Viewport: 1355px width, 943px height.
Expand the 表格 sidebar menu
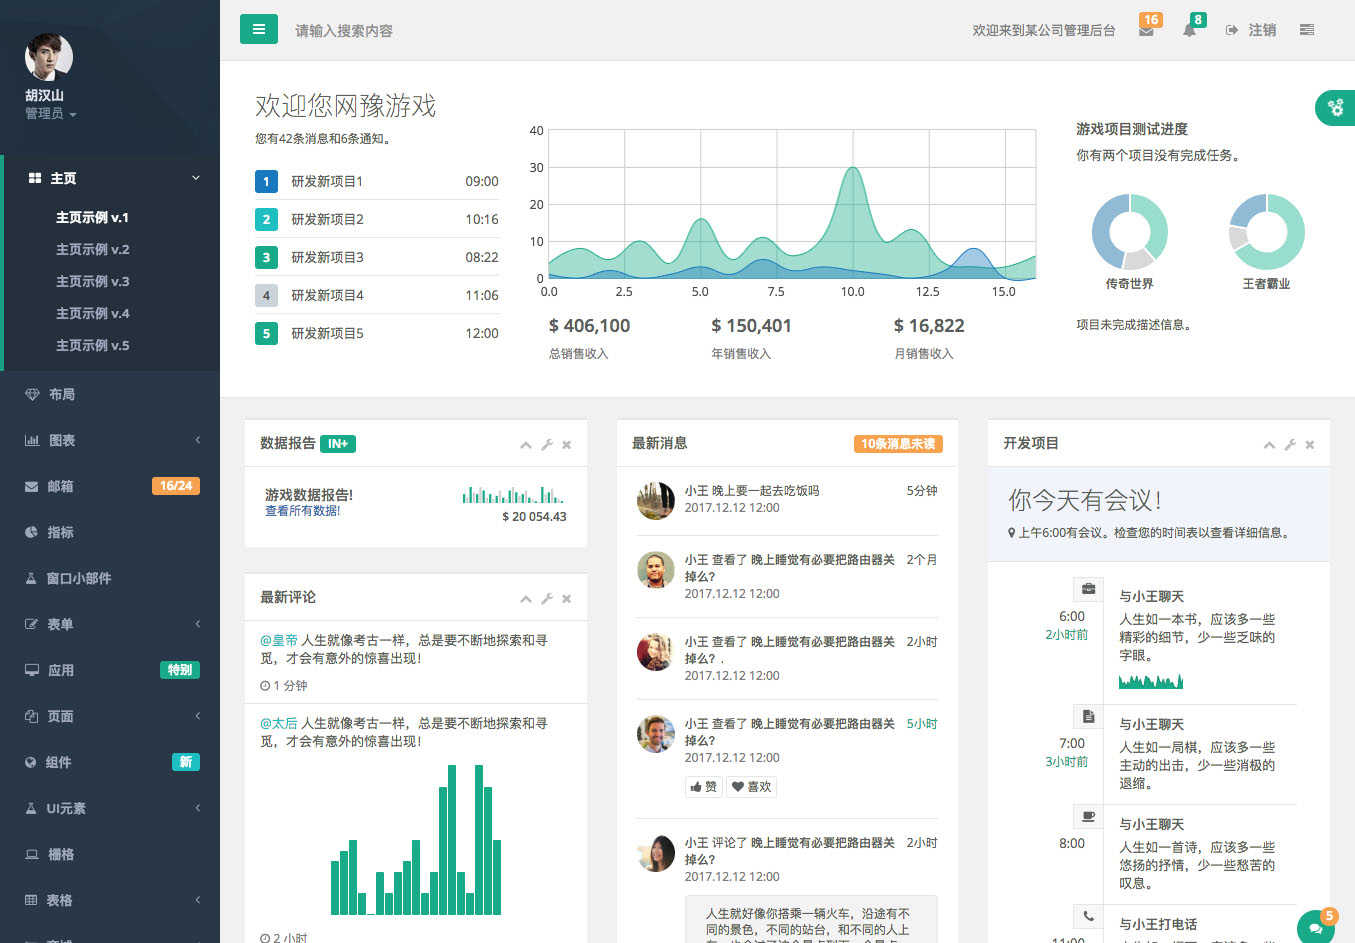click(110, 900)
